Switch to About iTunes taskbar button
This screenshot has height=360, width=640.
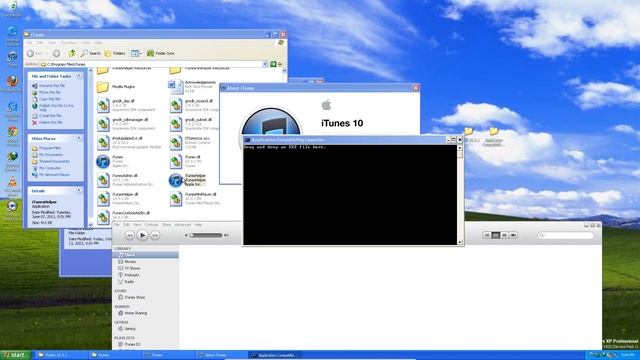222,355
